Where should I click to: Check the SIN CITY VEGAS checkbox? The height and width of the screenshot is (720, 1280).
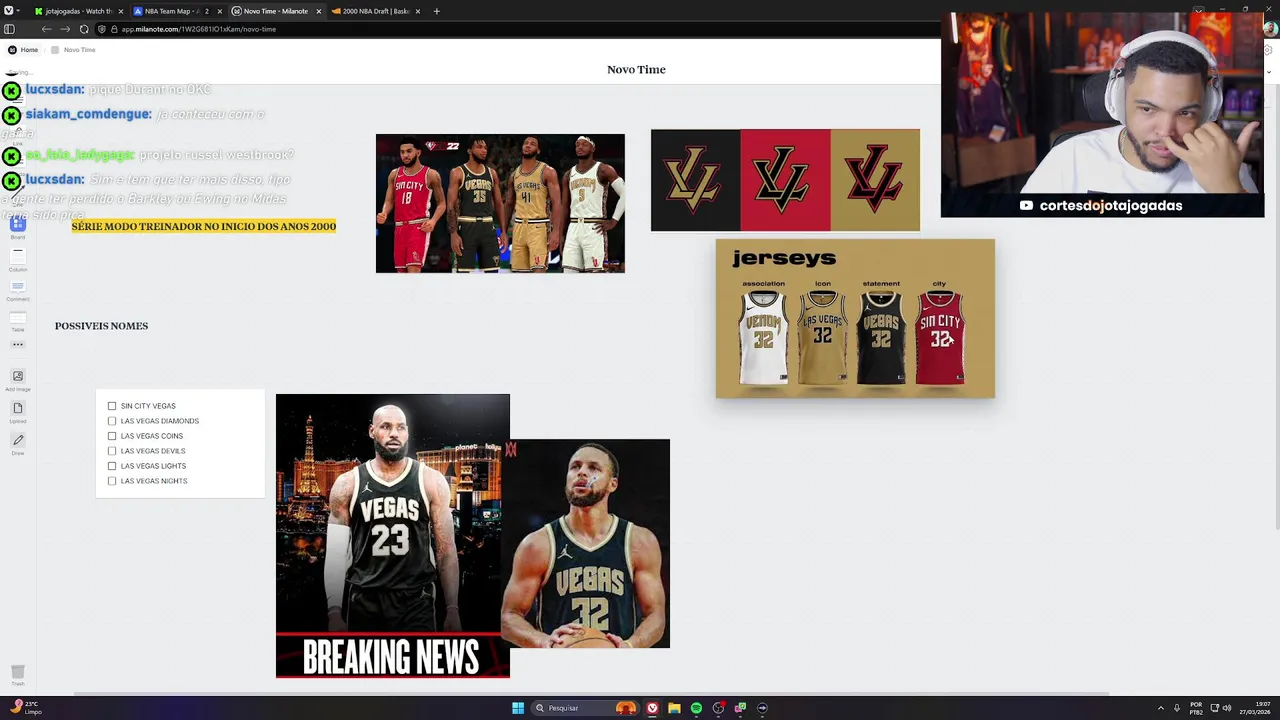point(112,406)
